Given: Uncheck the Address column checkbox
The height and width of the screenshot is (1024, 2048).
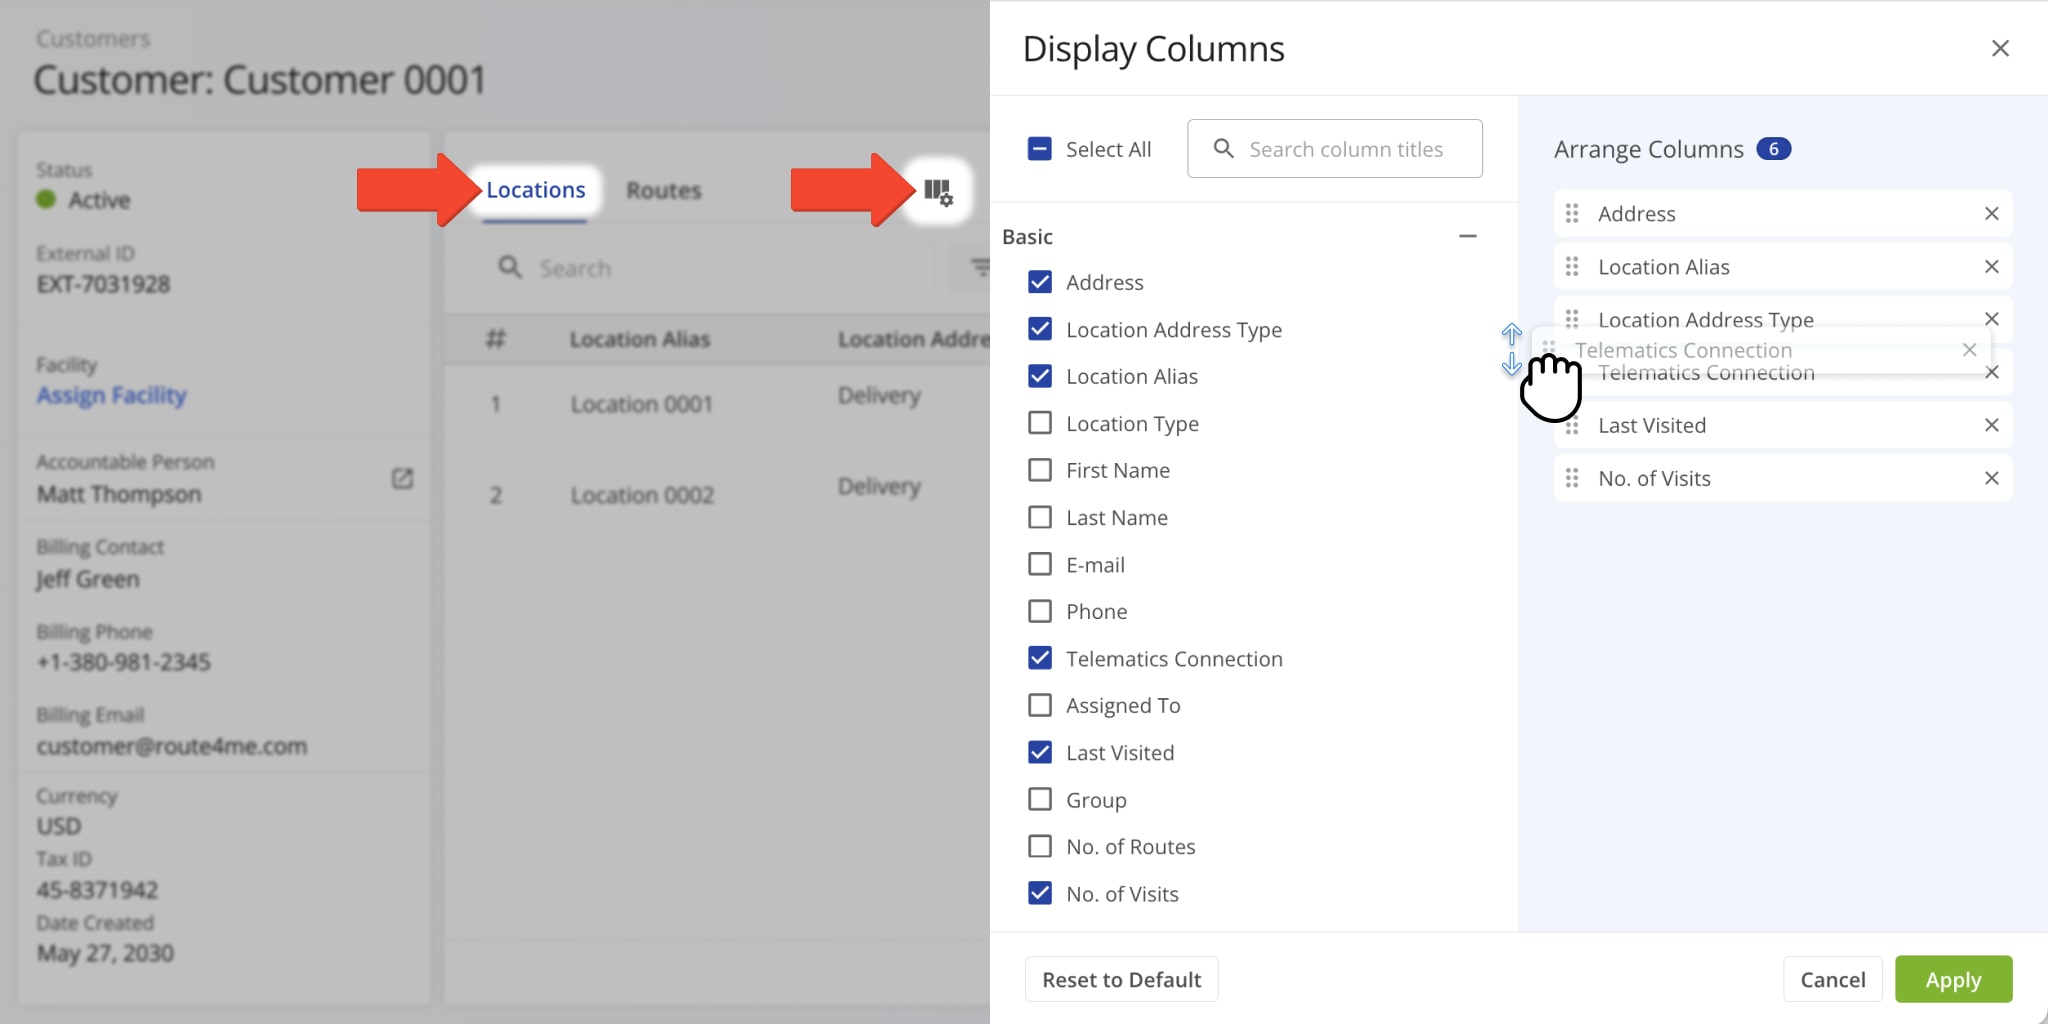Looking at the screenshot, I should 1040,282.
